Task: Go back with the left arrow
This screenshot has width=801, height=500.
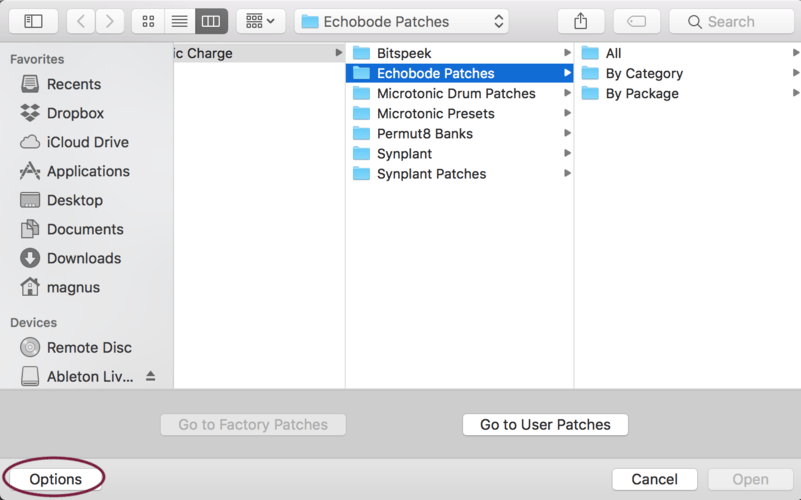Action: pyautogui.click(x=81, y=21)
